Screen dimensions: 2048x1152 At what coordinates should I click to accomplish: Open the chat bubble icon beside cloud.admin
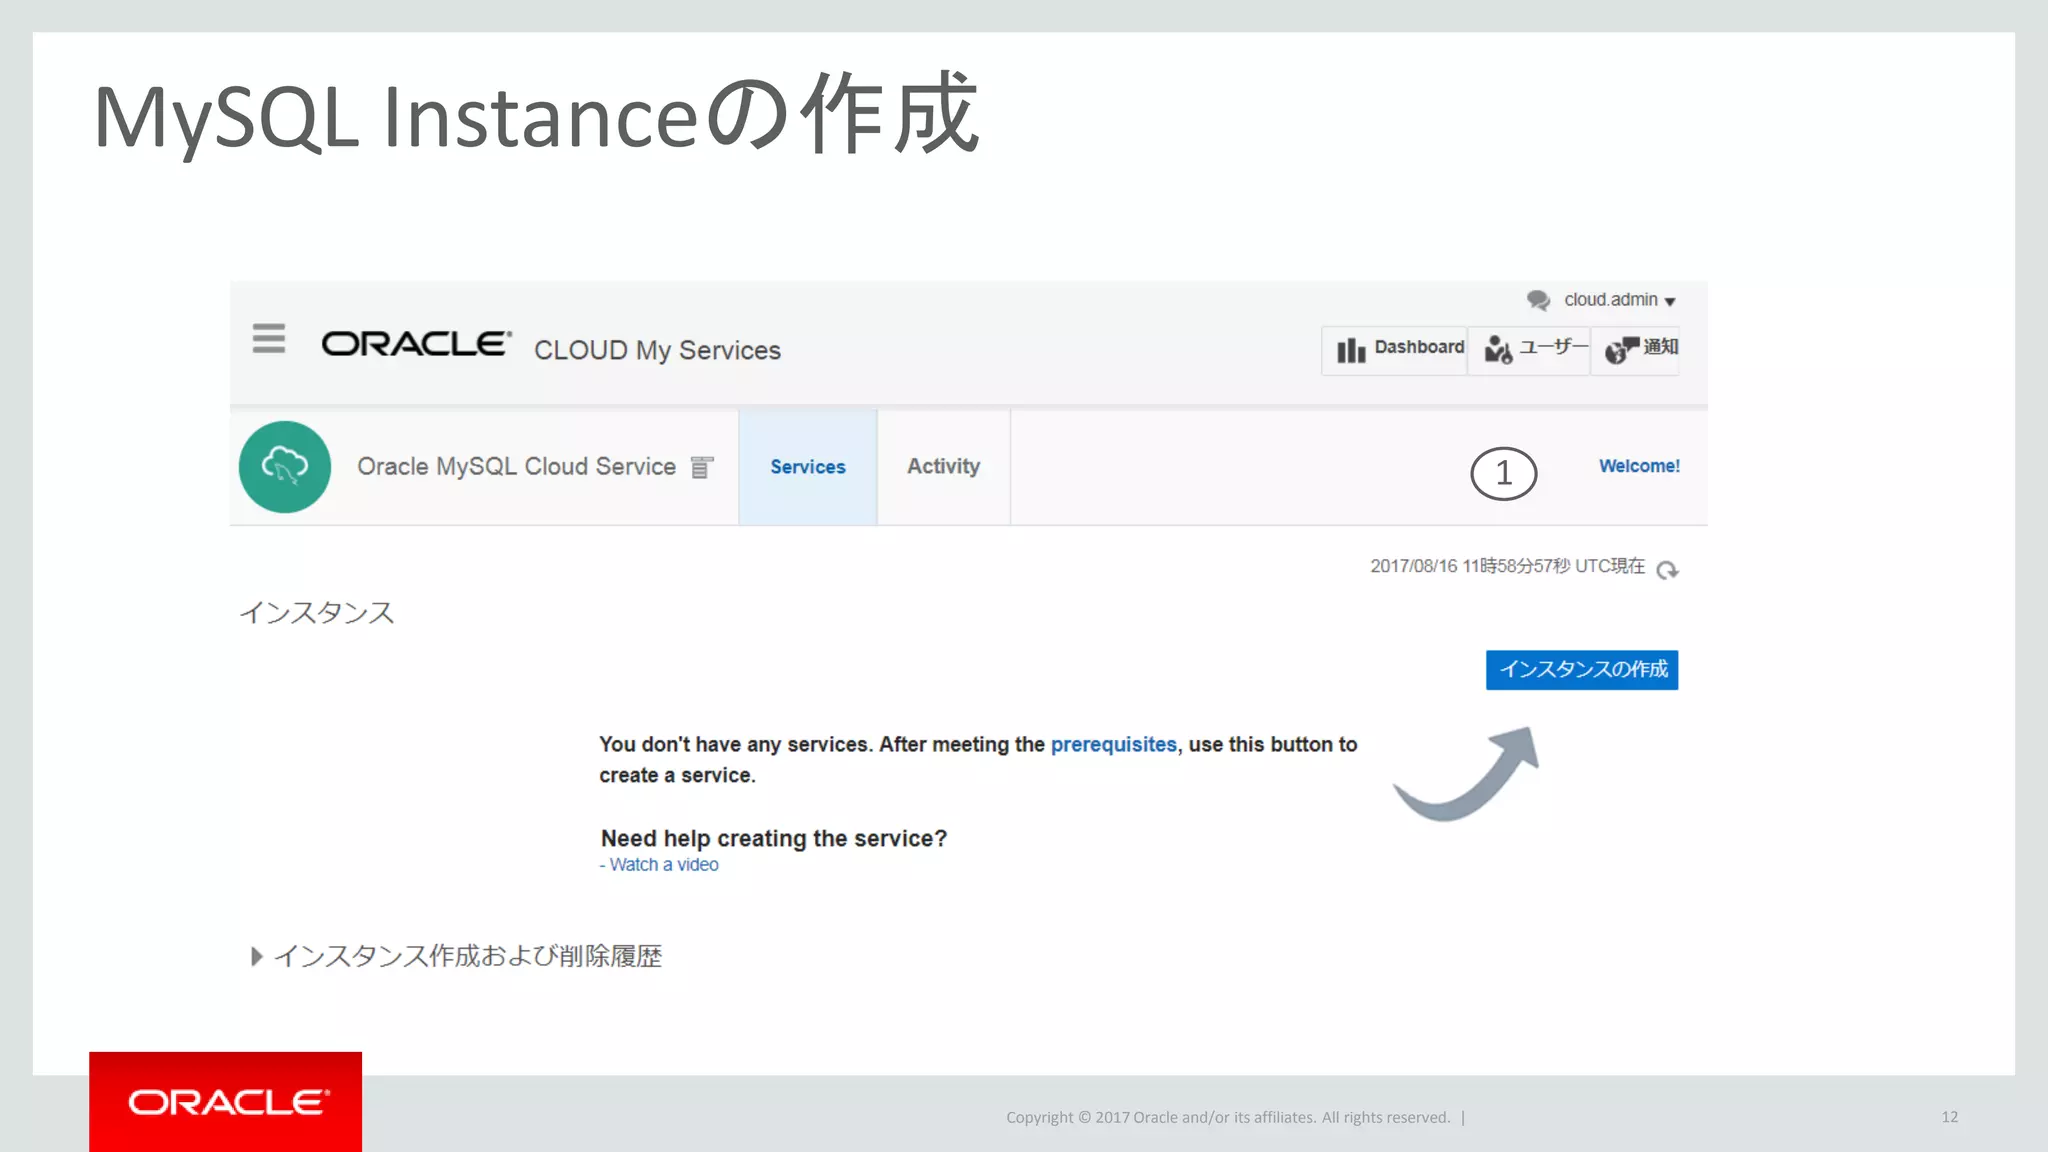1538,300
